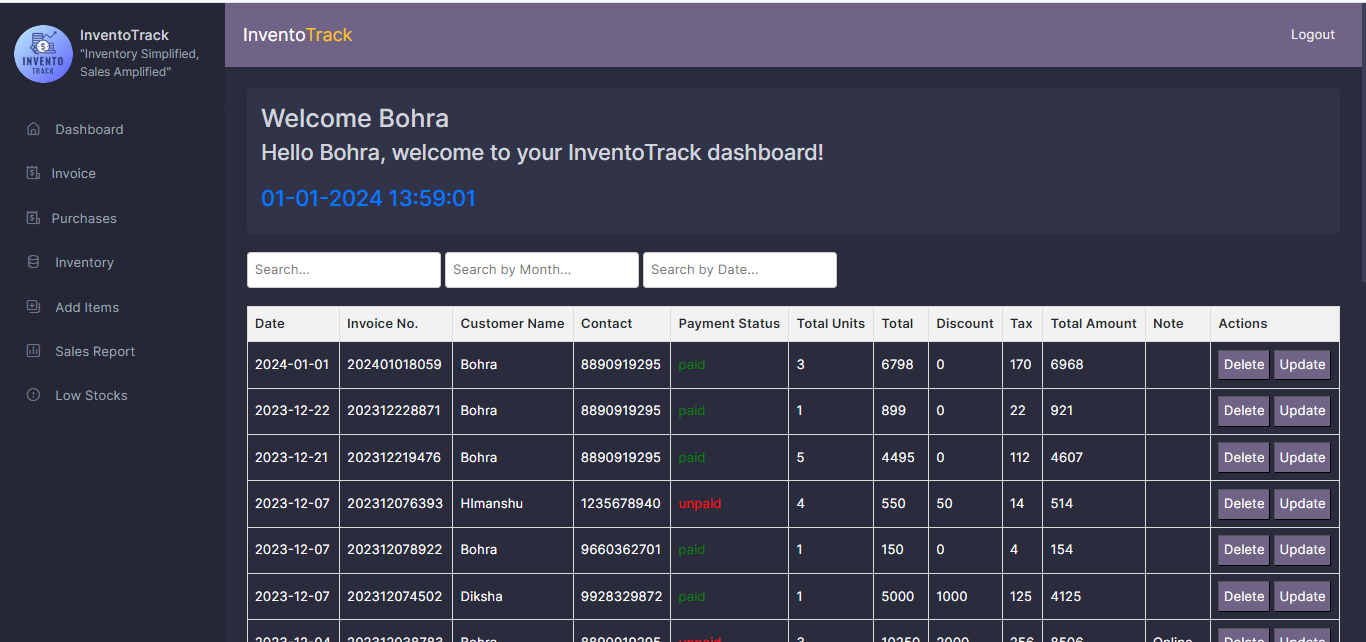1366x642 pixels.
Task: Click the Search by Date field
Action: (739, 270)
